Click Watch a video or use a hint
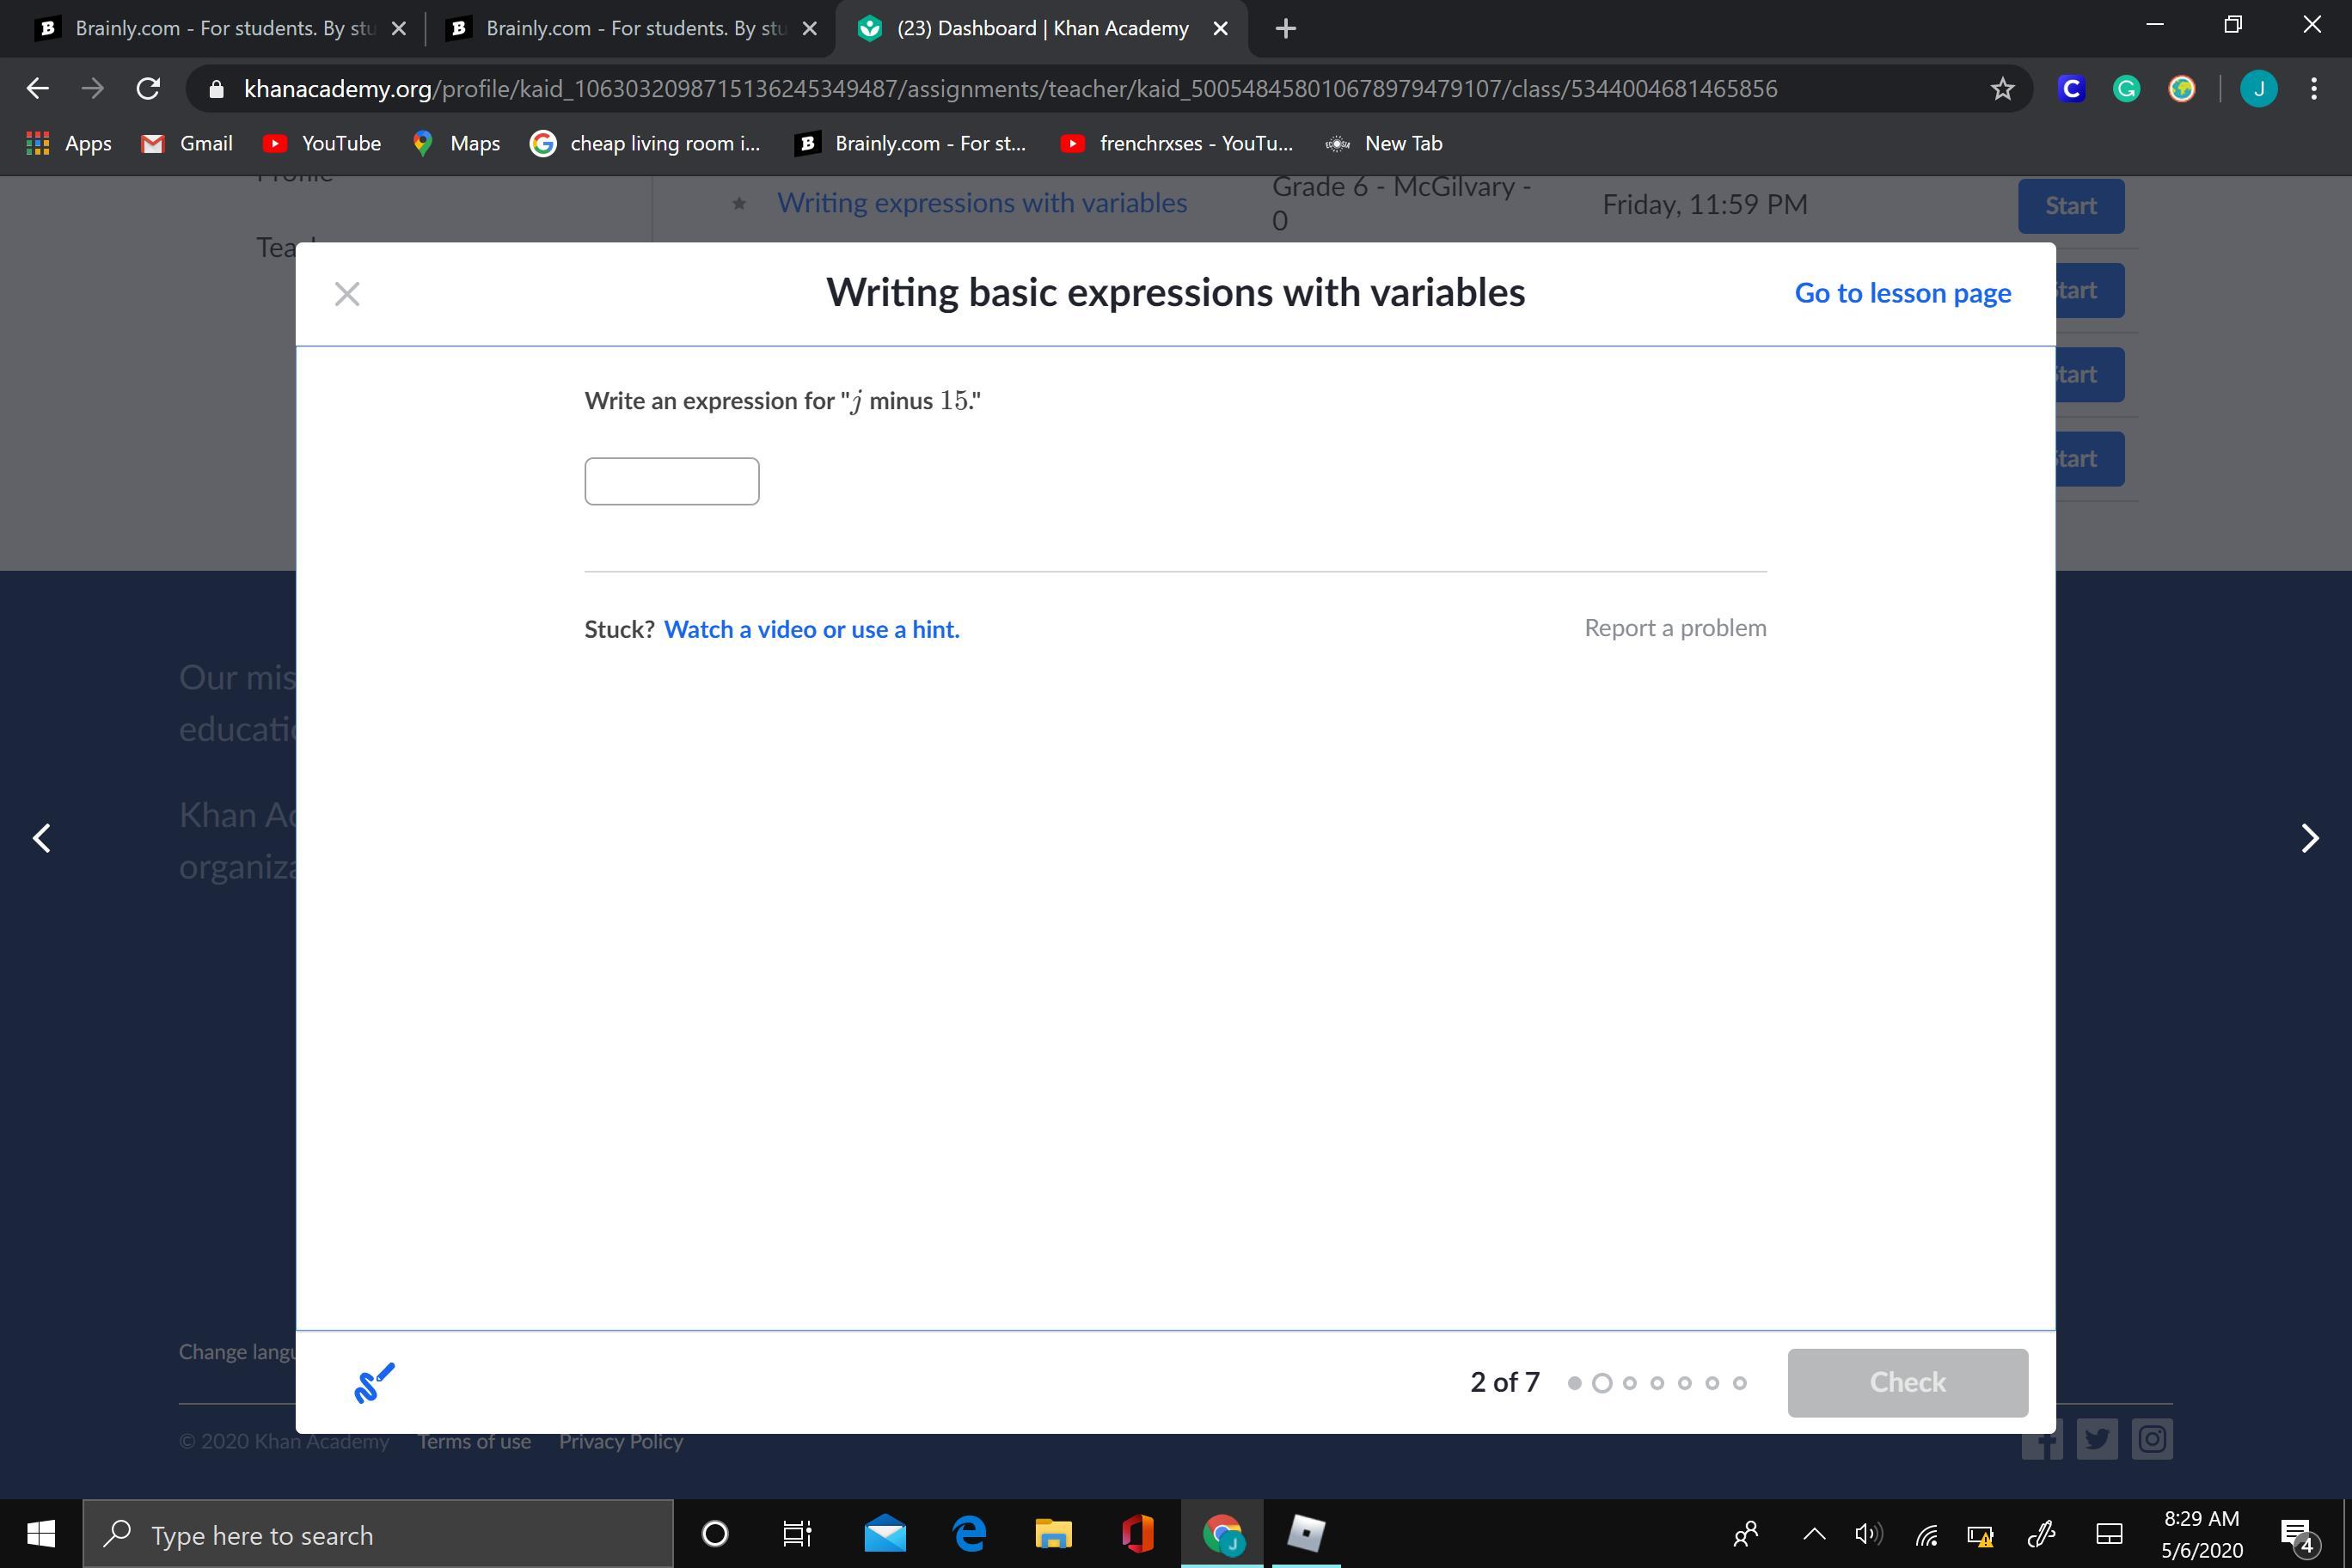Screen dimensions: 2352x1568 tap(811, 629)
